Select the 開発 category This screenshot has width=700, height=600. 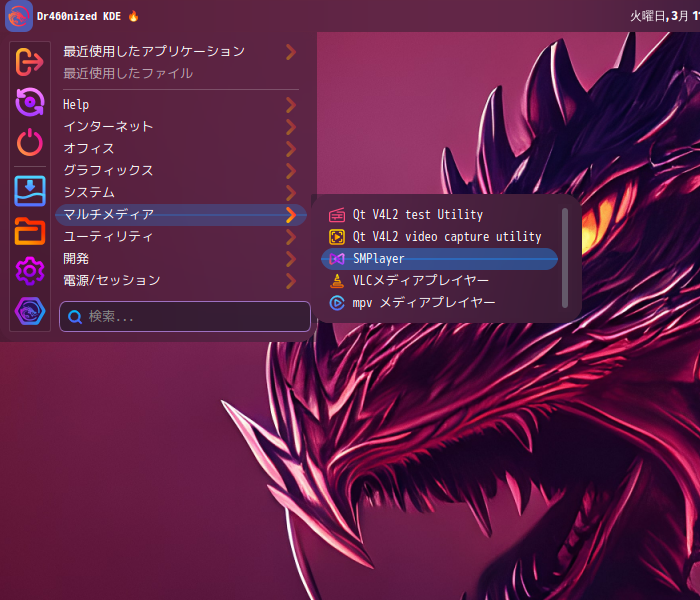[181, 258]
